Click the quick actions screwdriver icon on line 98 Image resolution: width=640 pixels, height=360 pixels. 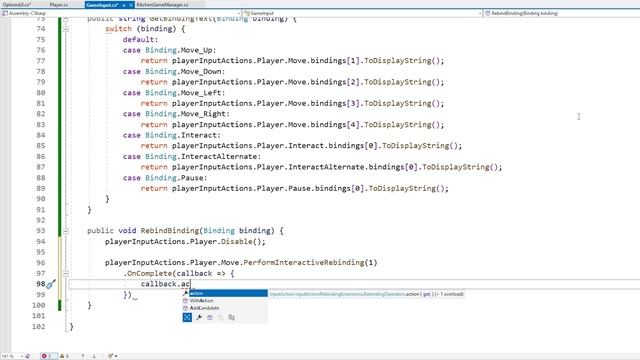[51, 284]
